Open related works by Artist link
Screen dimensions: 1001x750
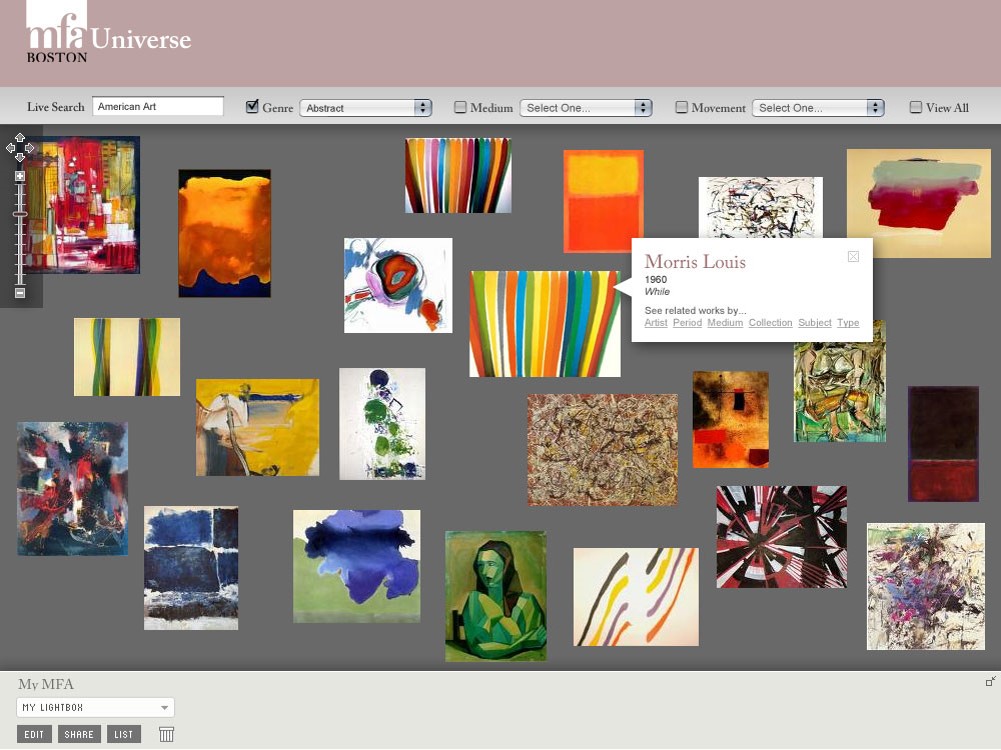click(x=656, y=323)
